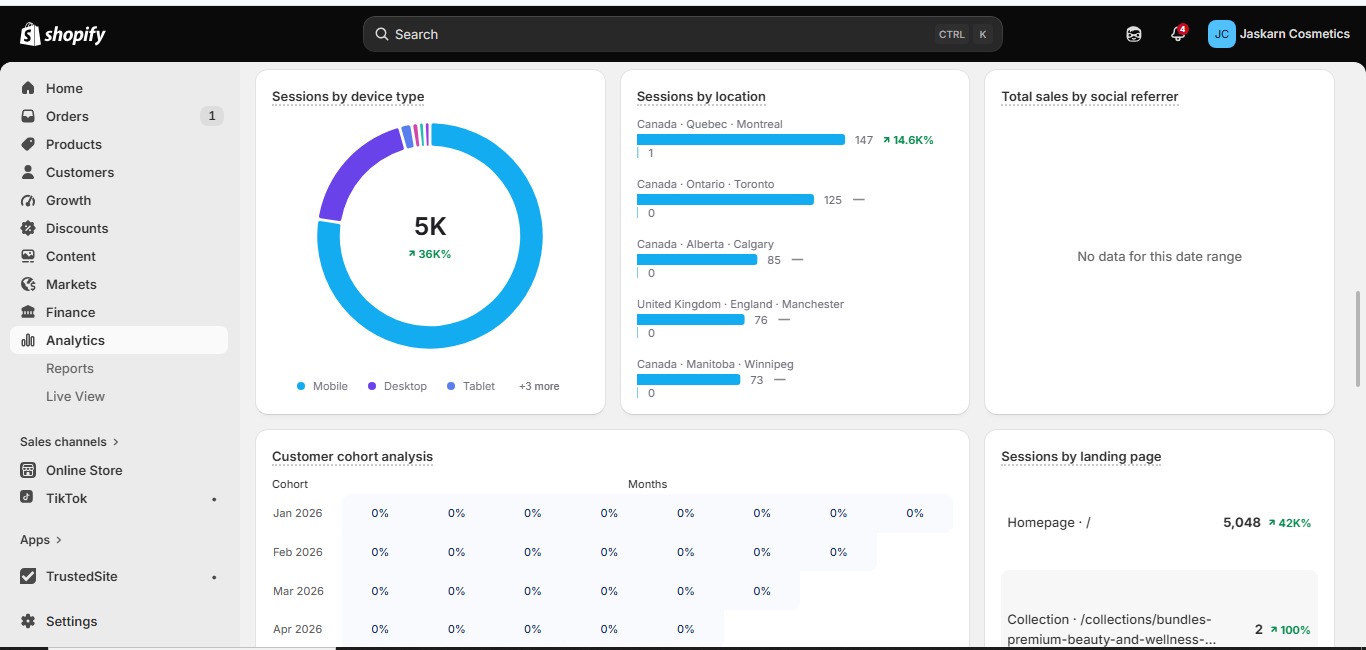Click the 'Canada · Alberta · Calgary' row label
Viewport: 1366px width, 650px height.
705,244
